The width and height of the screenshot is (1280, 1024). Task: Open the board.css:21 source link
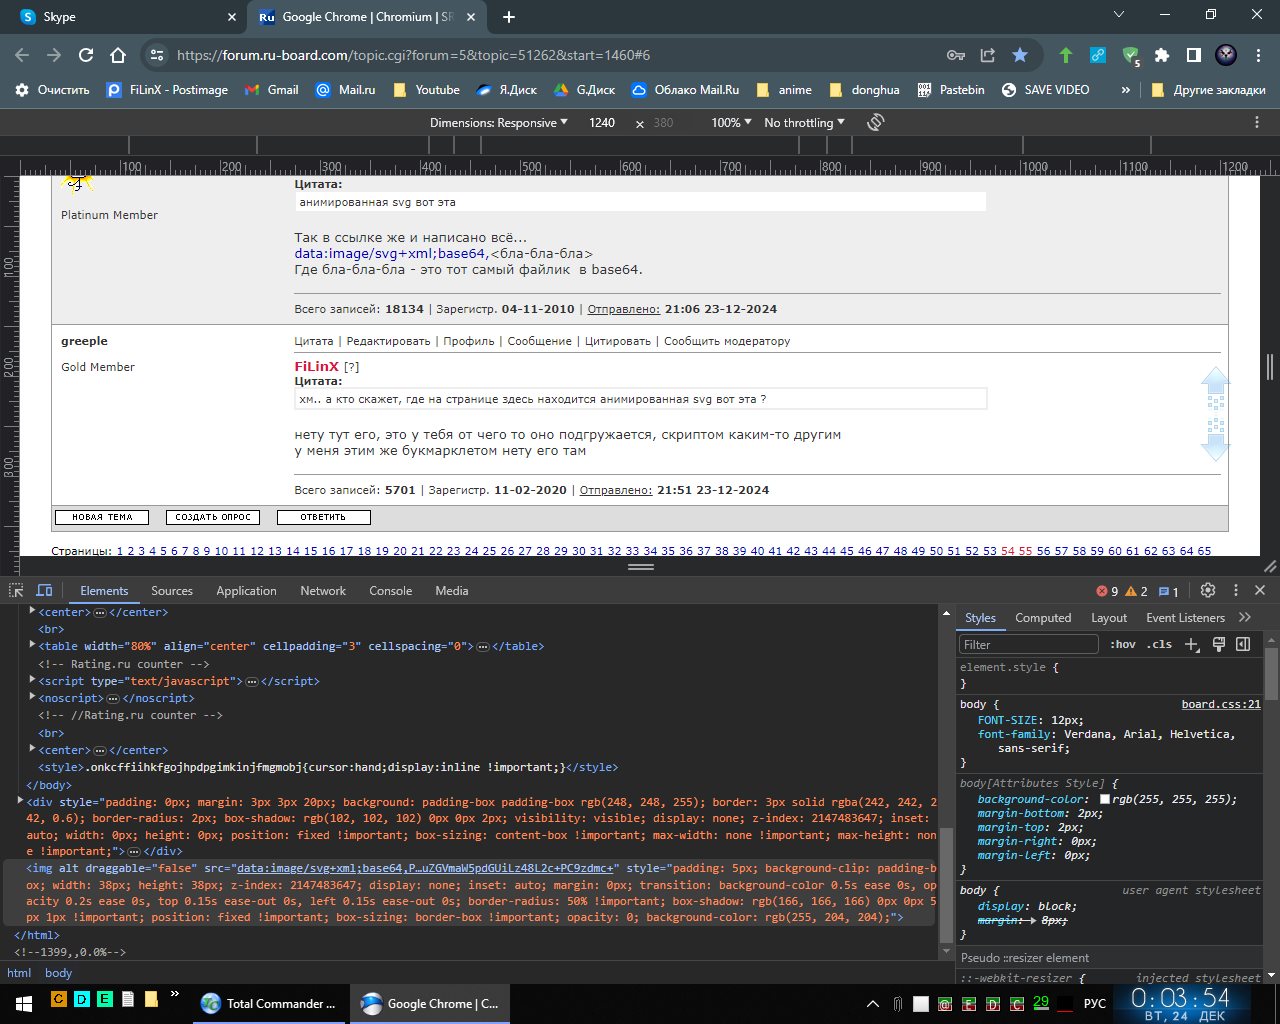click(1221, 704)
